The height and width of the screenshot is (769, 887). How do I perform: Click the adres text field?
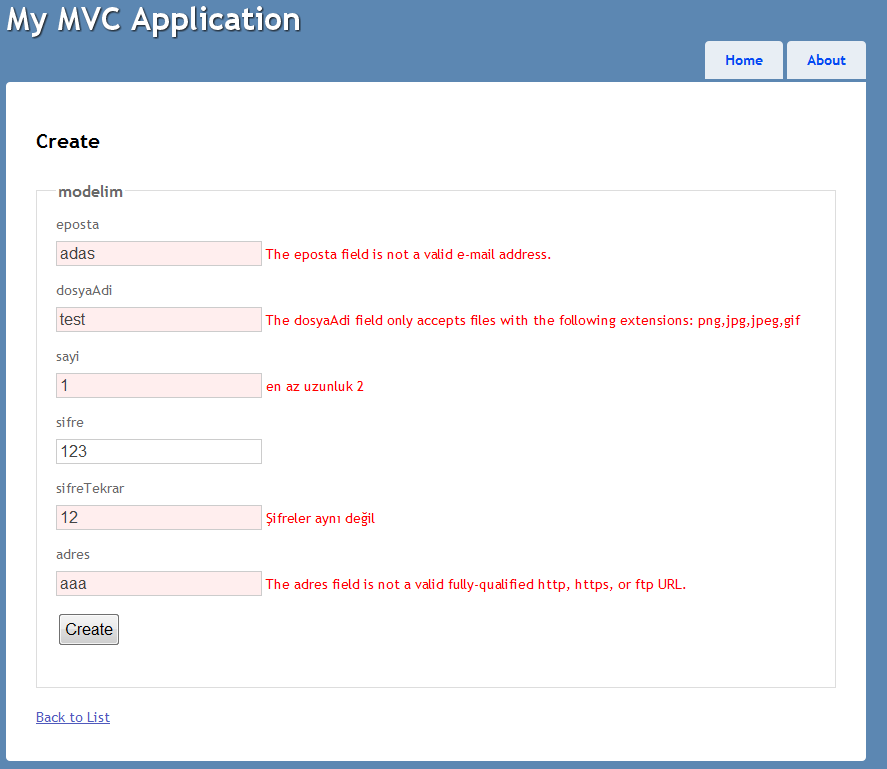159,584
